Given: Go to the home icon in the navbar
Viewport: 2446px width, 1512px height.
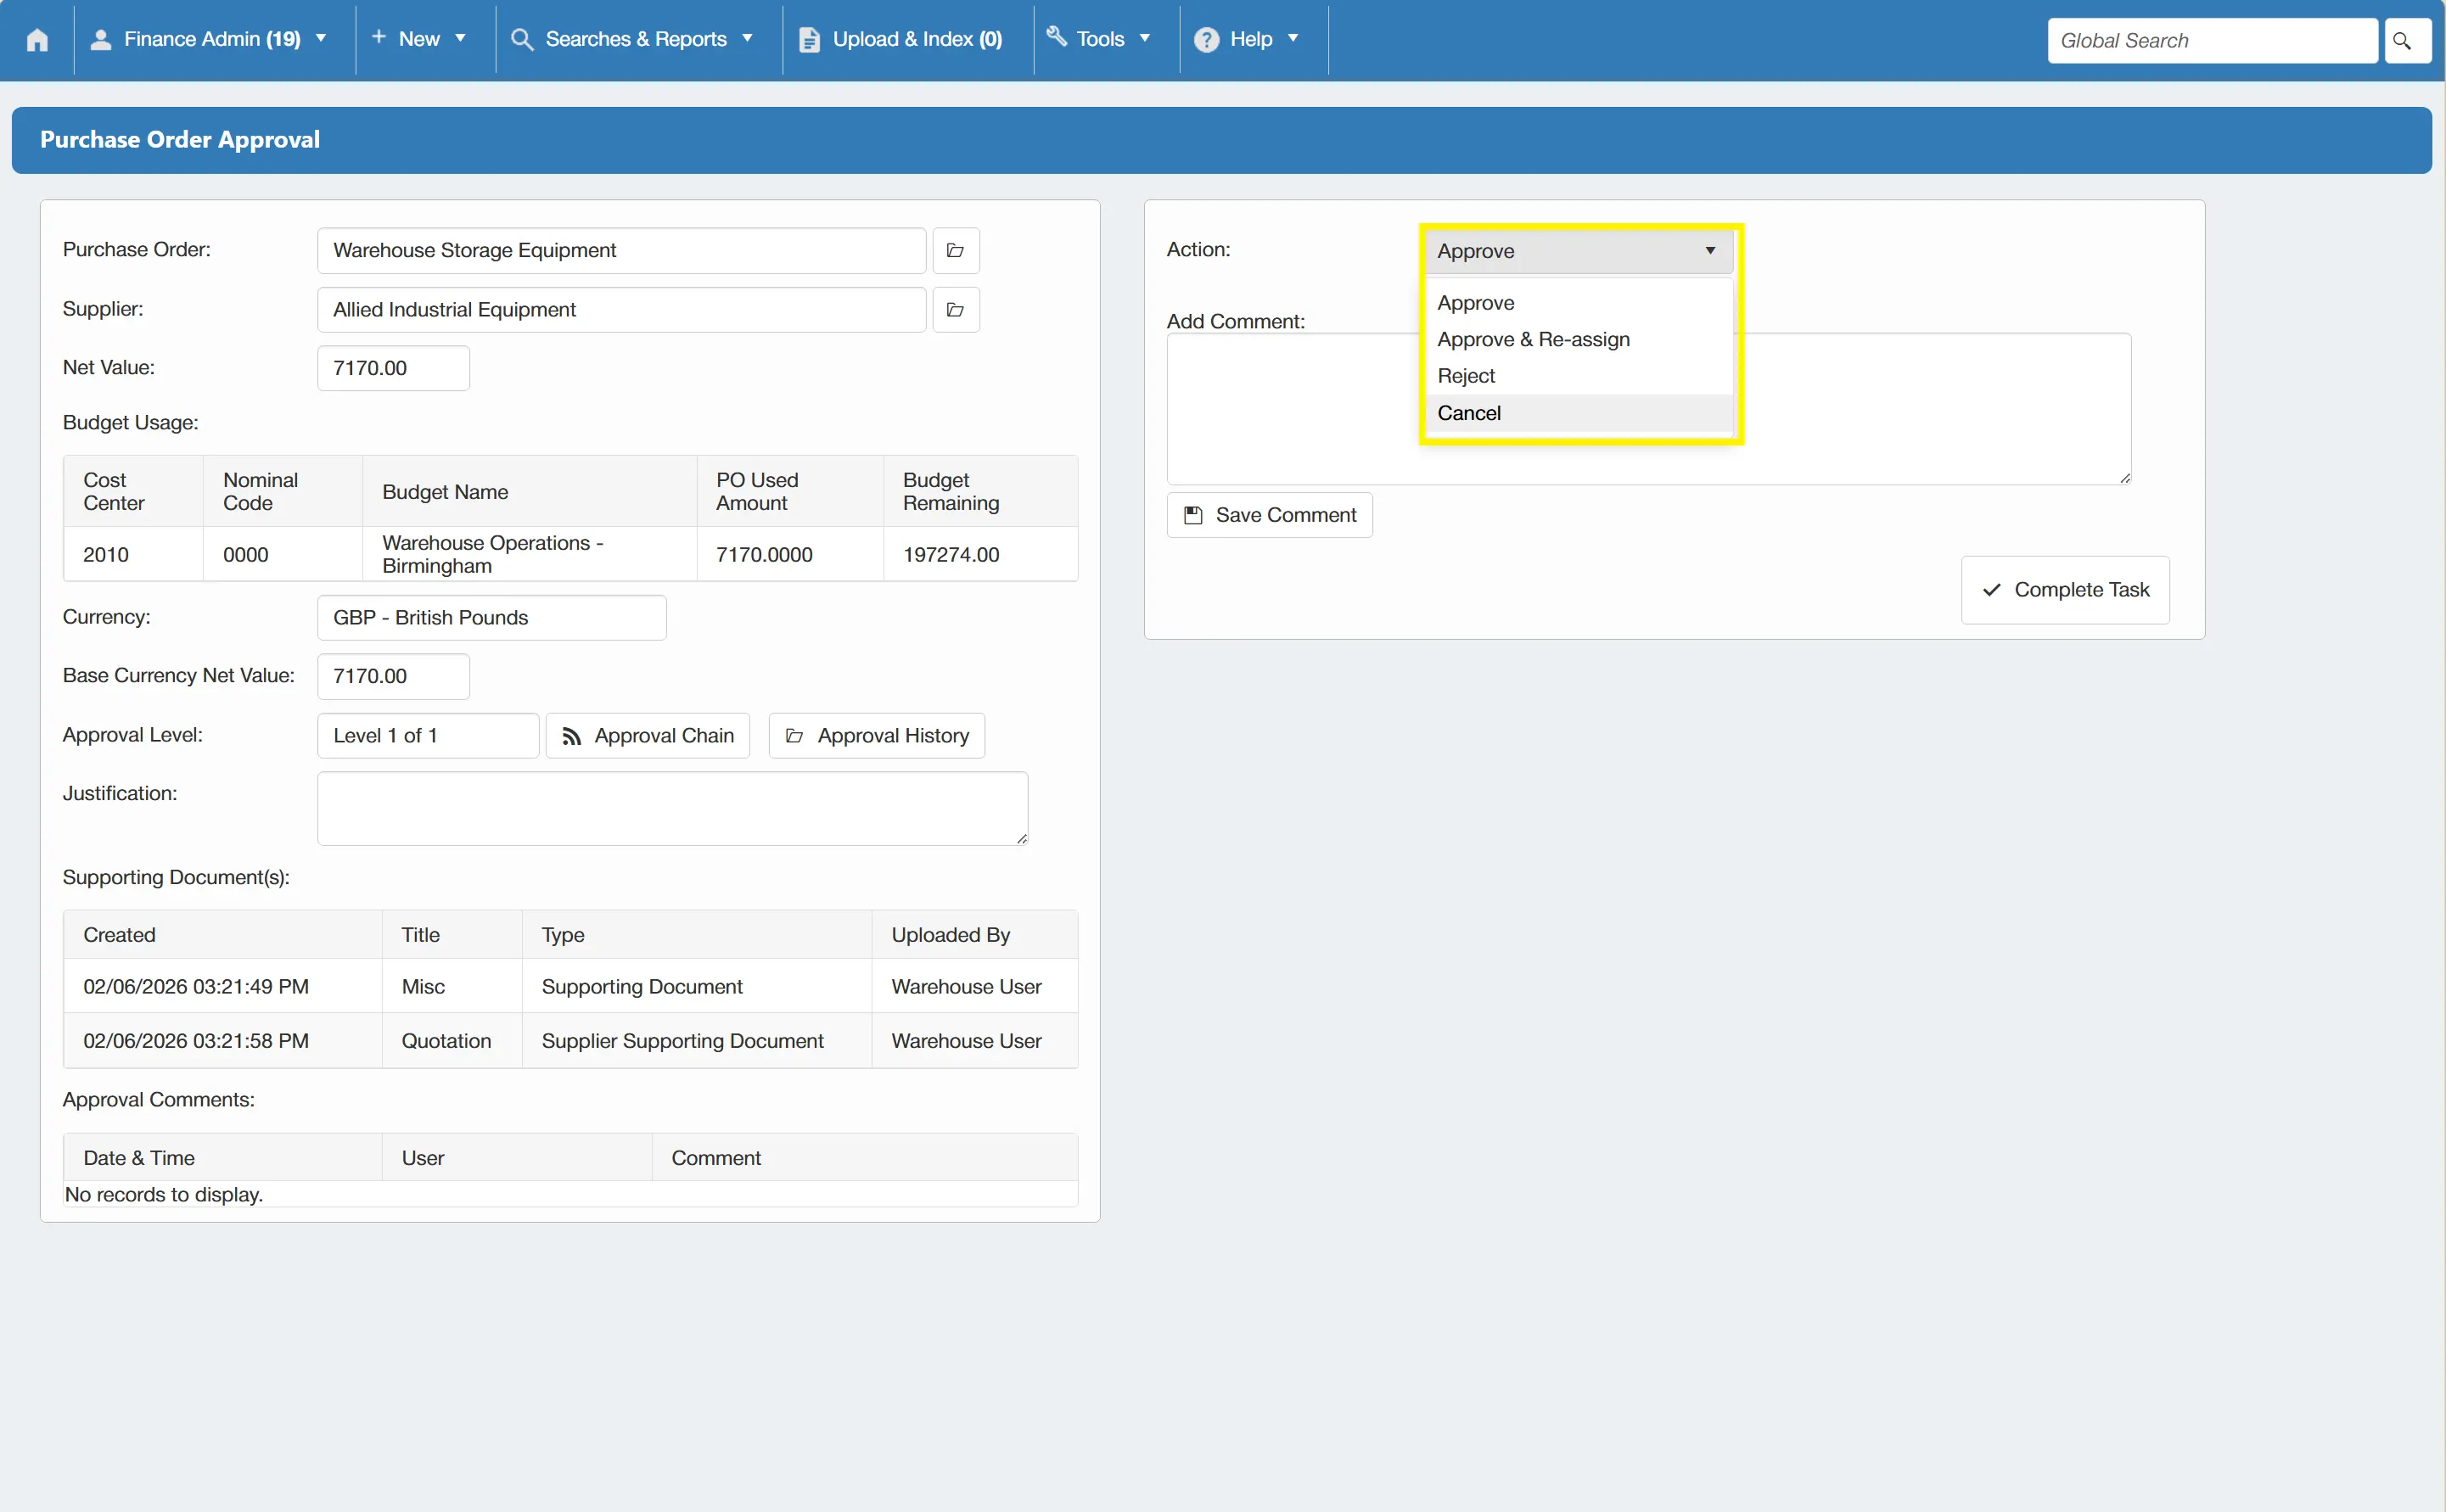Looking at the screenshot, I should [37, 39].
